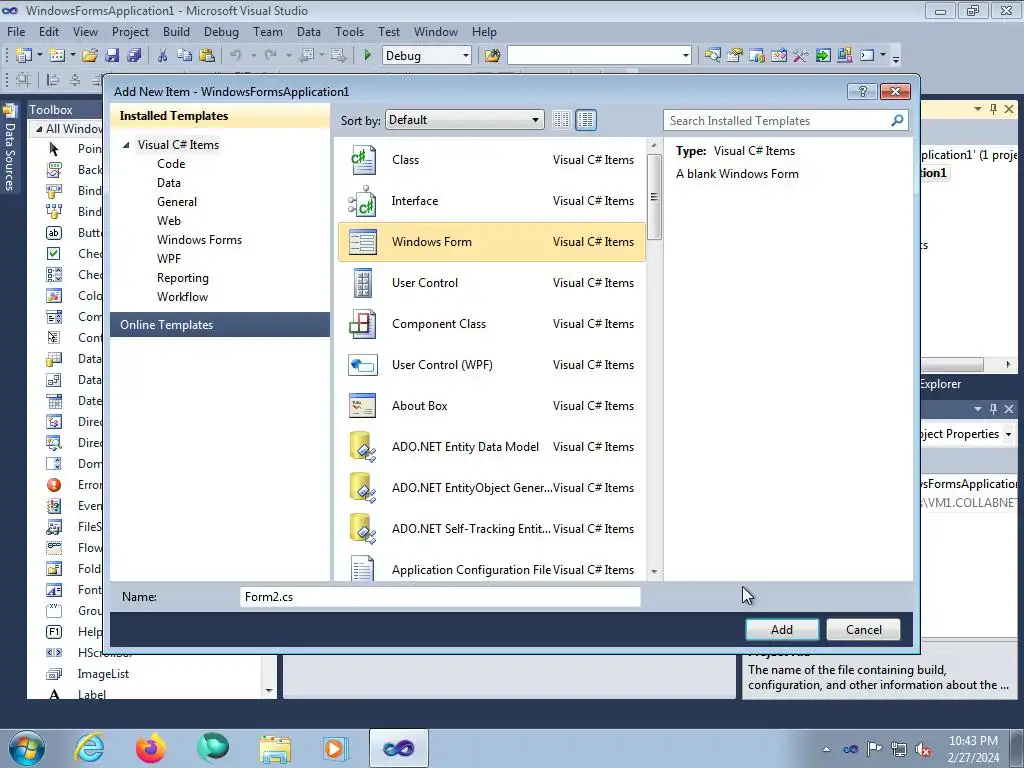1024x768 pixels.
Task: Open the Project Properties object dropdown
Action: (1008, 434)
